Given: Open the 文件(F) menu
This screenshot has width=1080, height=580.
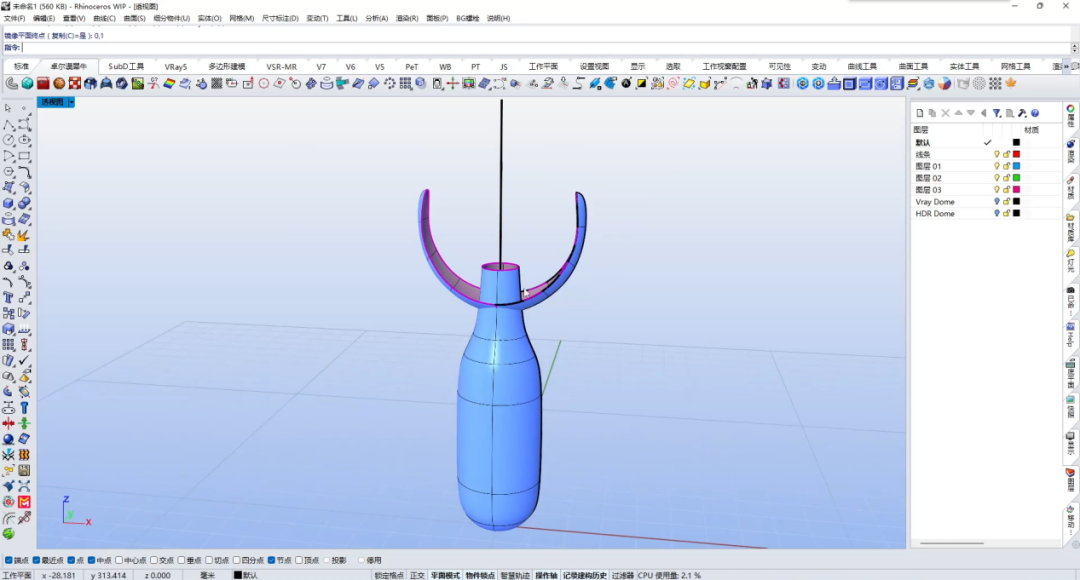Looking at the screenshot, I should pyautogui.click(x=14, y=19).
